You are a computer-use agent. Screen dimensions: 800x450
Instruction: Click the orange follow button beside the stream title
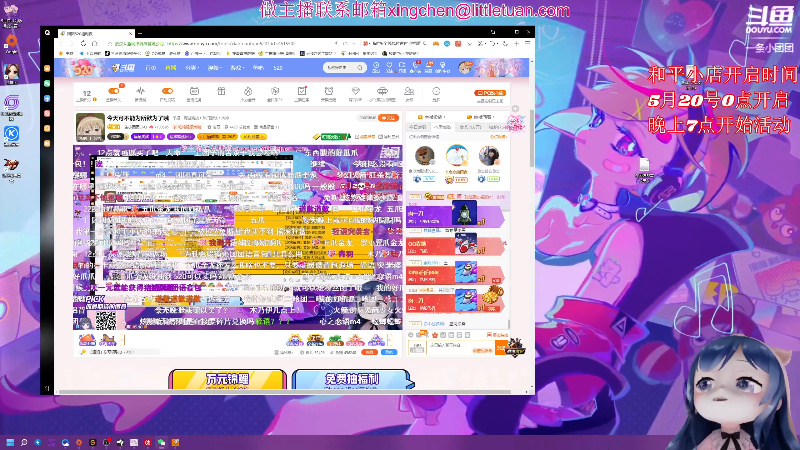pyautogui.click(x=389, y=118)
